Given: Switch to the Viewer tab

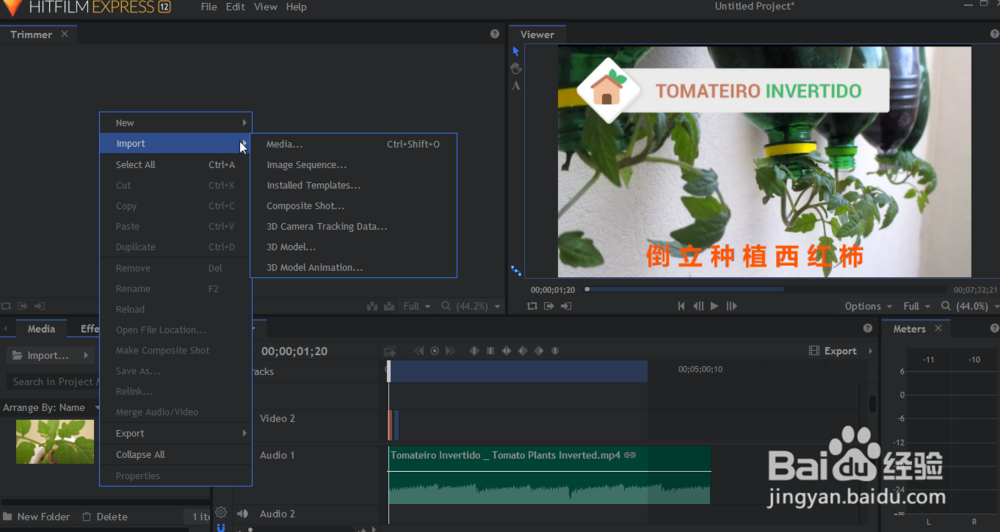Looking at the screenshot, I should pyautogui.click(x=537, y=34).
